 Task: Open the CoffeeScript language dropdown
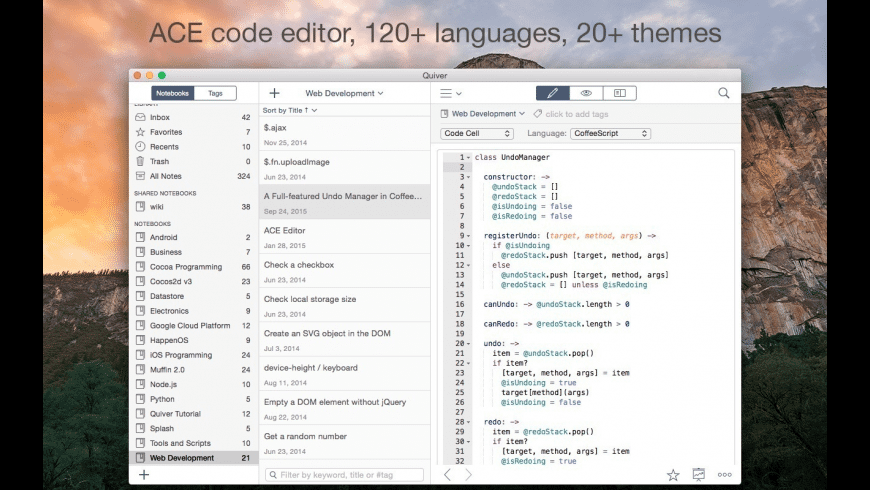click(x=610, y=133)
